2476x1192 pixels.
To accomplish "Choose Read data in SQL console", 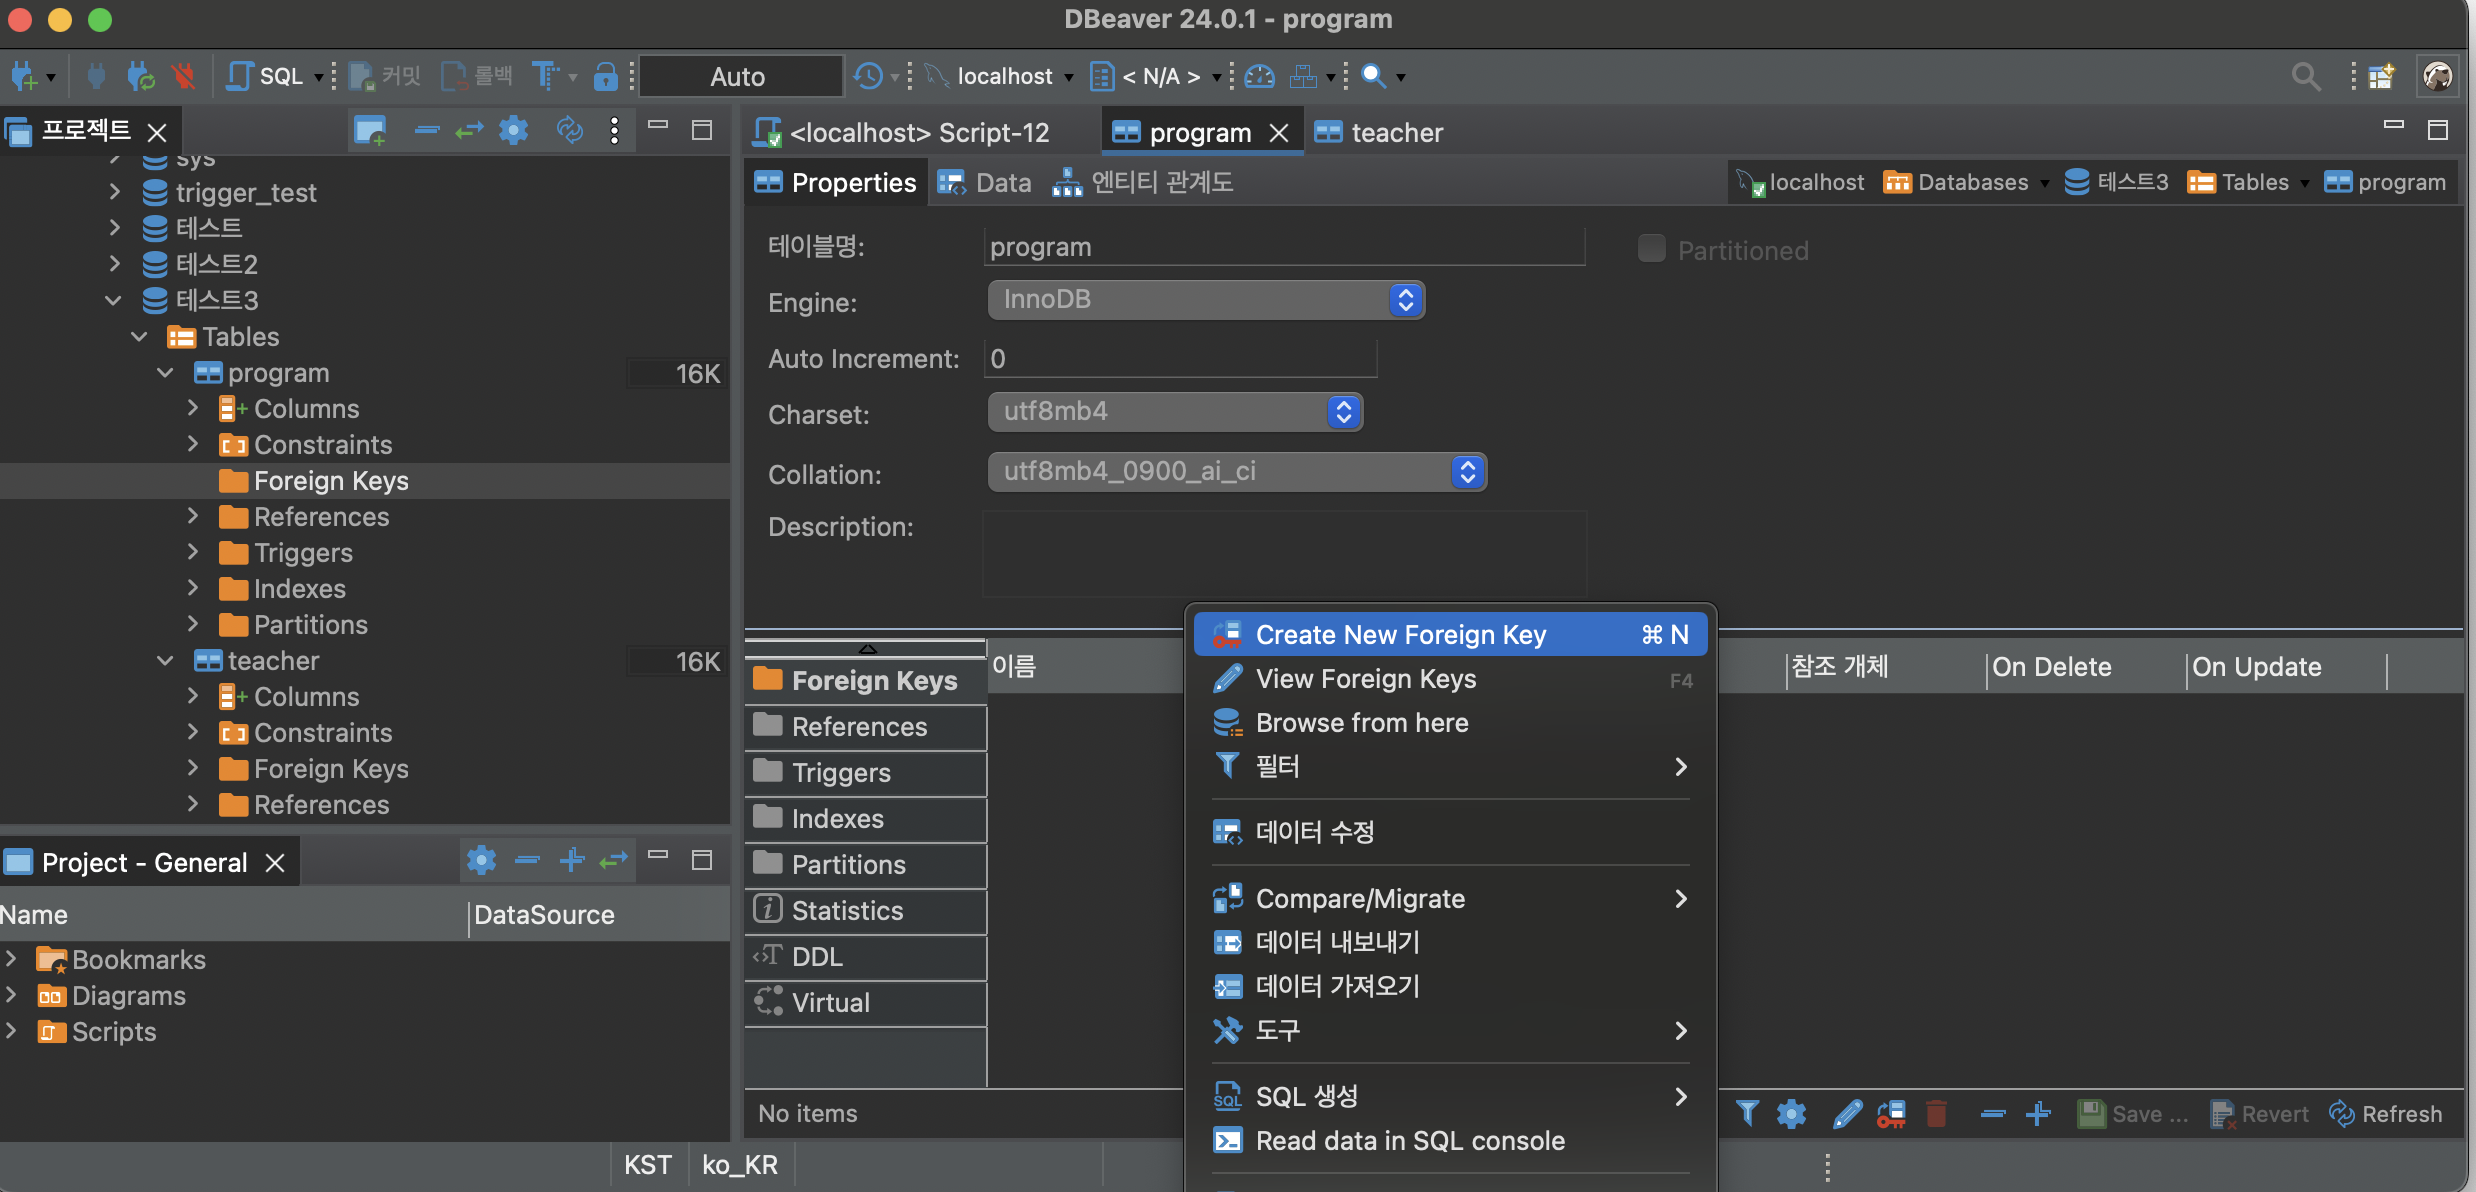I will [1450, 1141].
